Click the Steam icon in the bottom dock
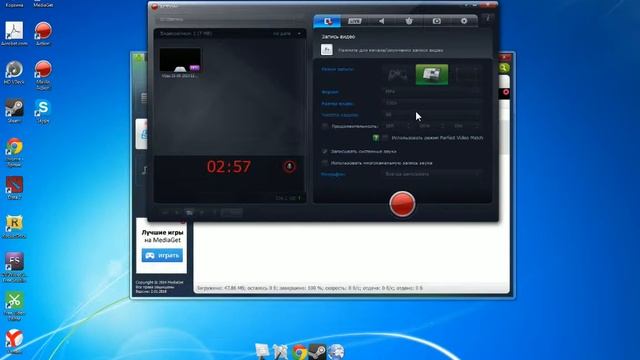The height and width of the screenshot is (360, 640). click(317, 352)
